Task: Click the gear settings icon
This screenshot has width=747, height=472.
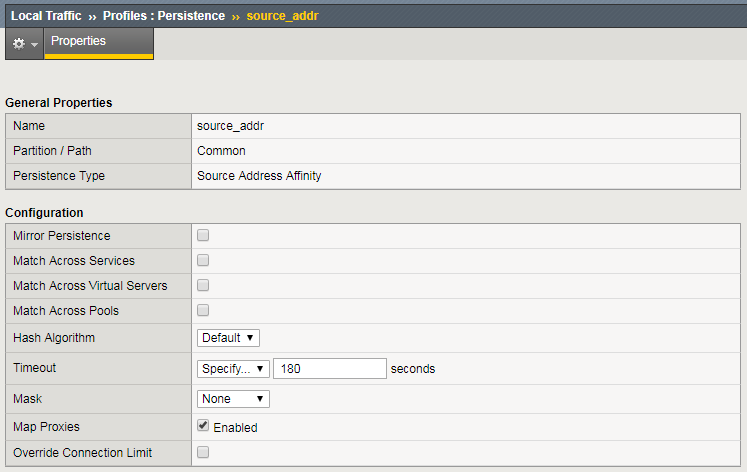Action: tap(18, 45)
